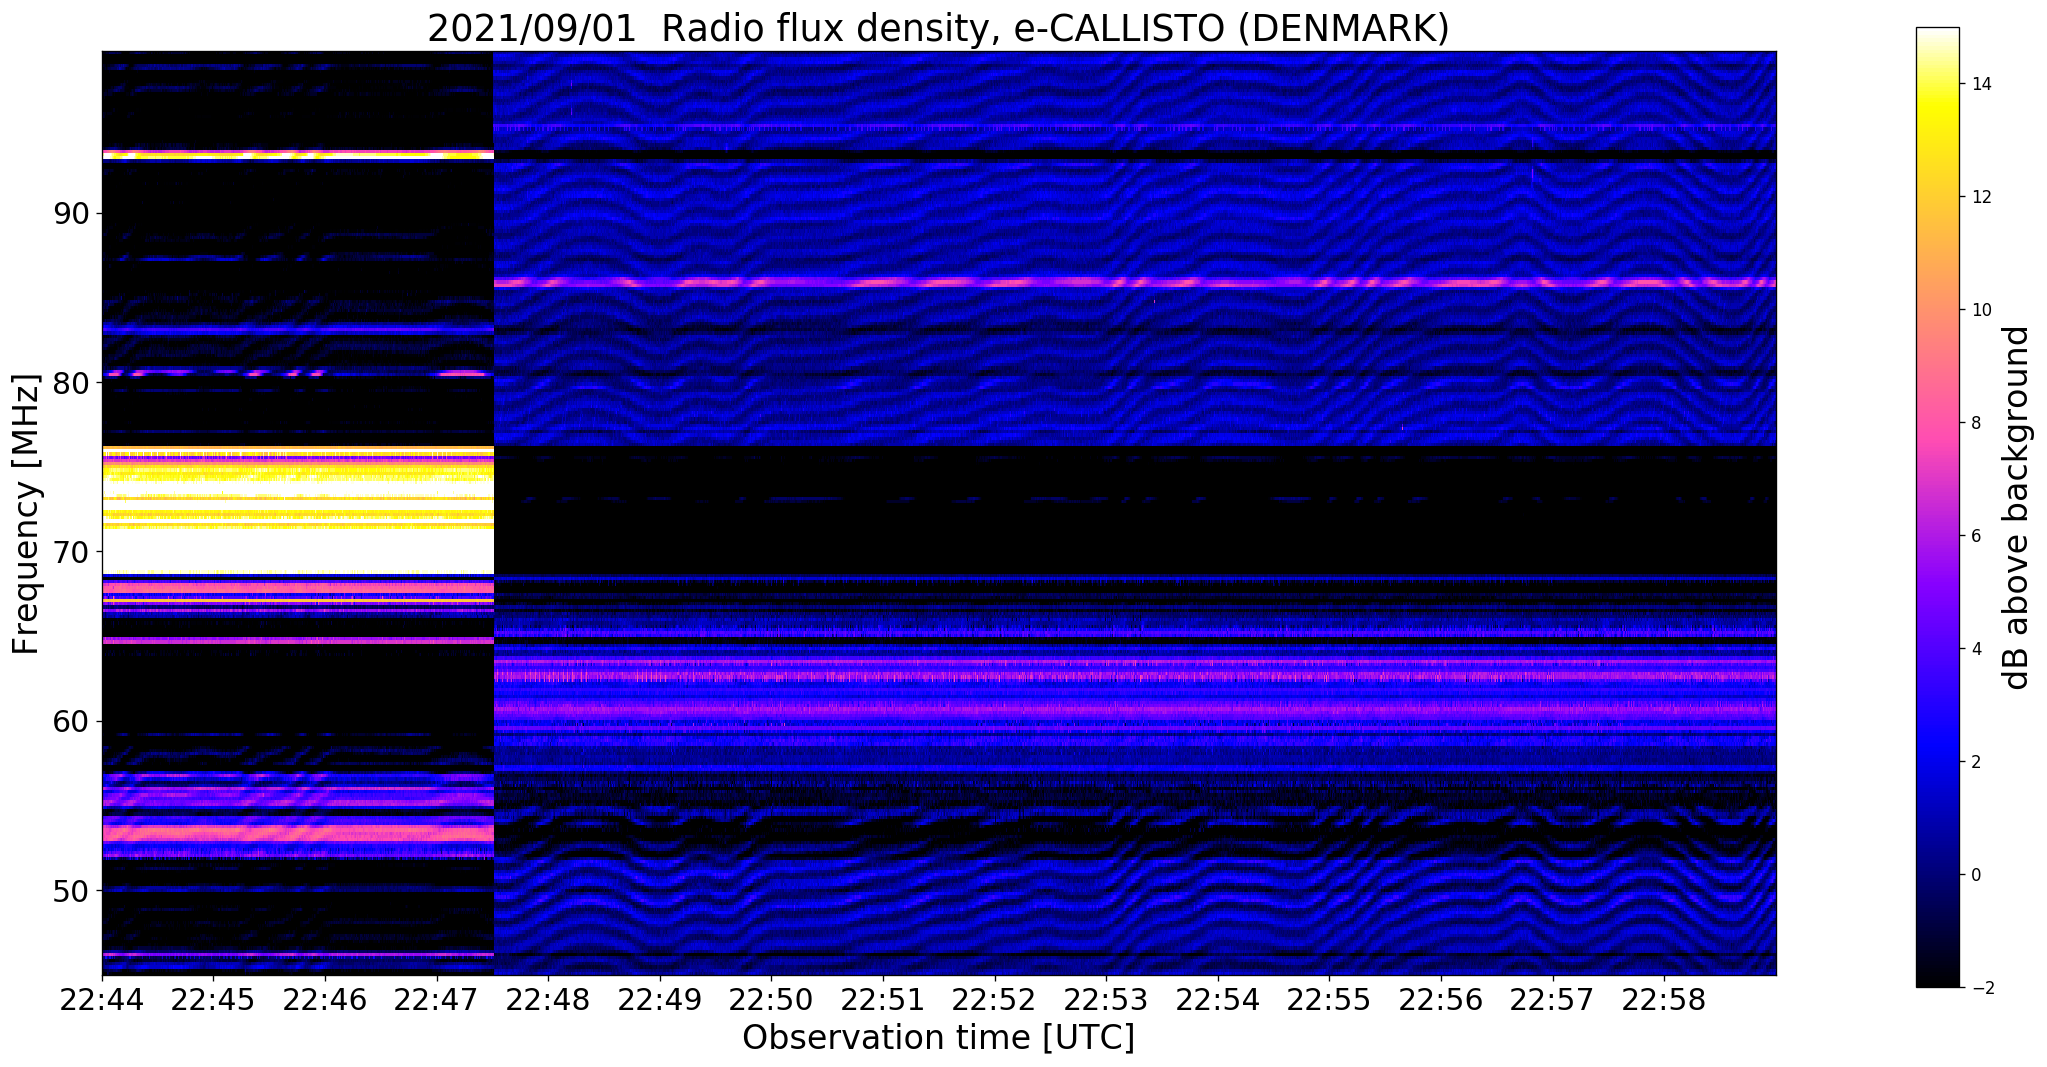
Task: Click the 50 MHz frequency tick label
Action: [73, 890]
